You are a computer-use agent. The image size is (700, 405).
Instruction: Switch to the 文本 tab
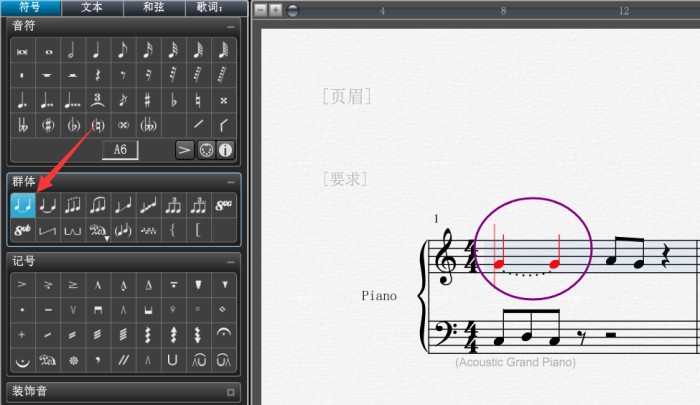tap(92, 8)
